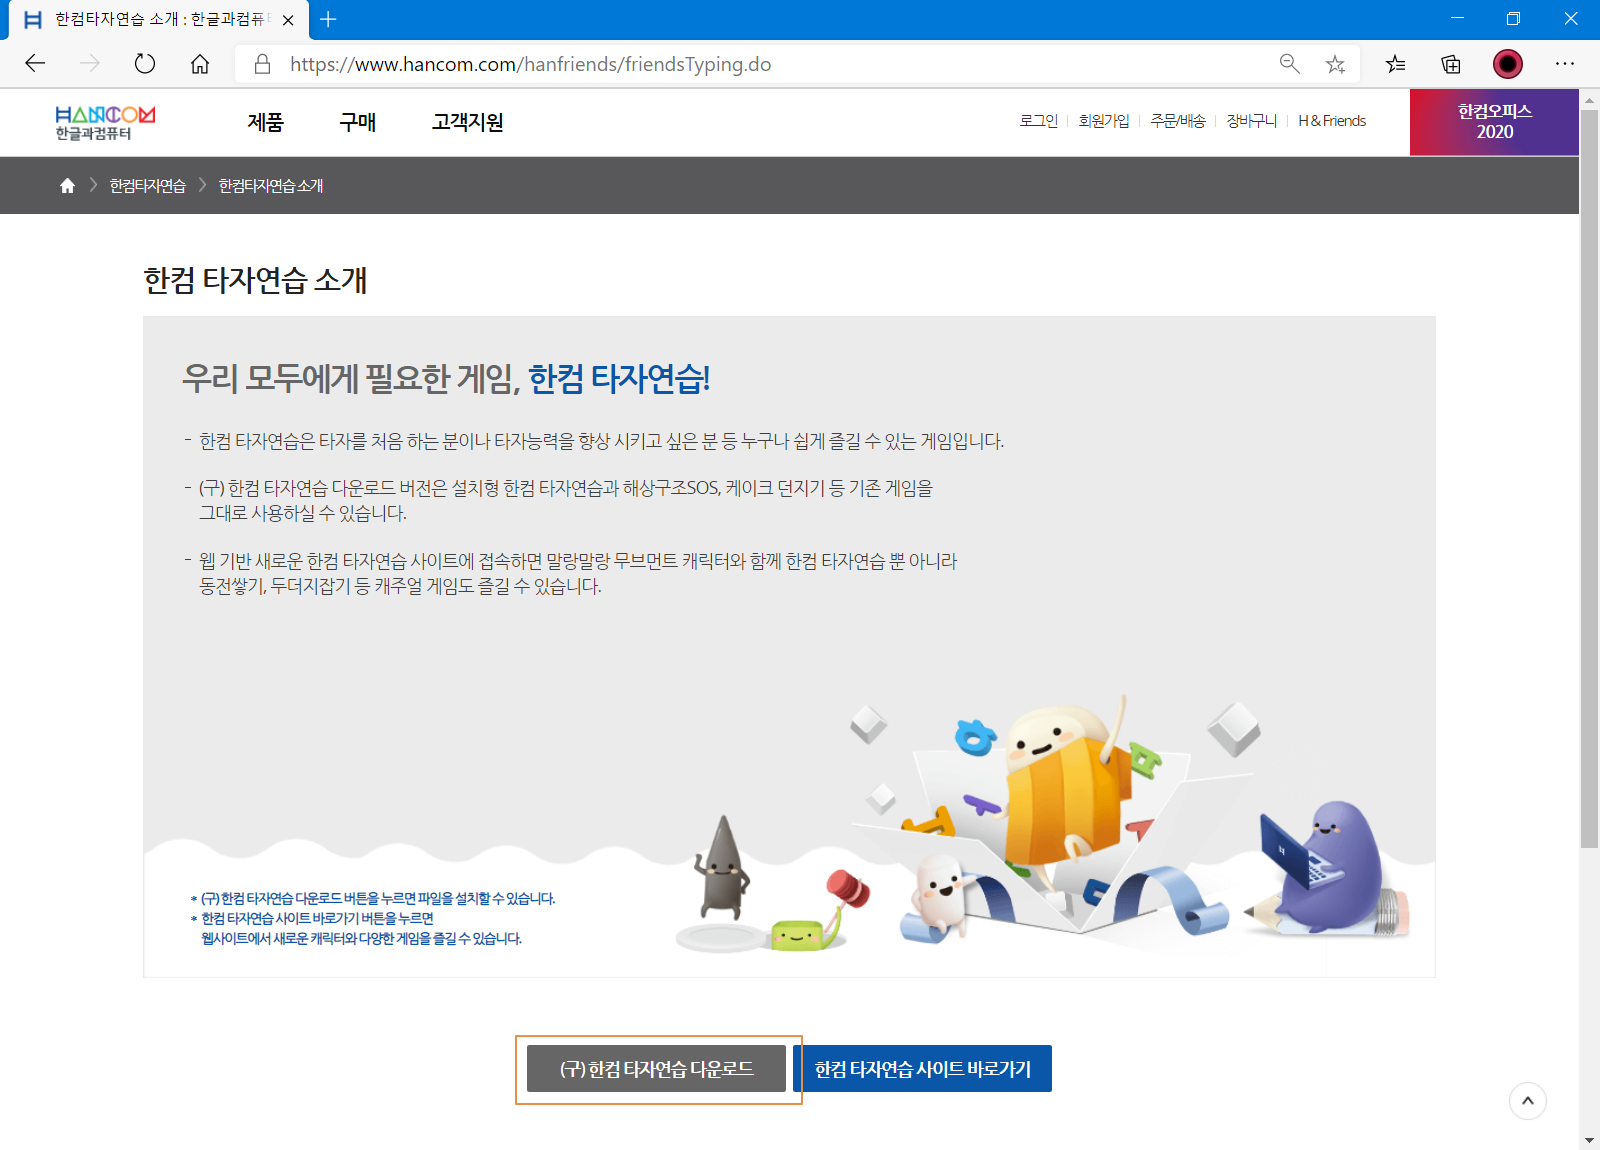Click the browser Back arrow
This screenshot has height=1150, width=1600.
pos(35,64)
